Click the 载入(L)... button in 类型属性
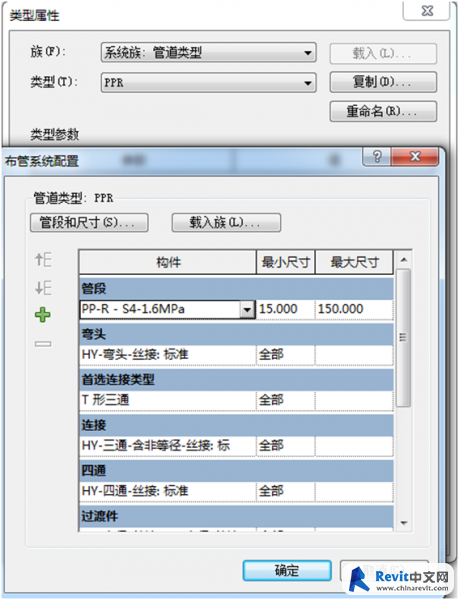This screenshot has height=600, width=459. coord(383,54)
